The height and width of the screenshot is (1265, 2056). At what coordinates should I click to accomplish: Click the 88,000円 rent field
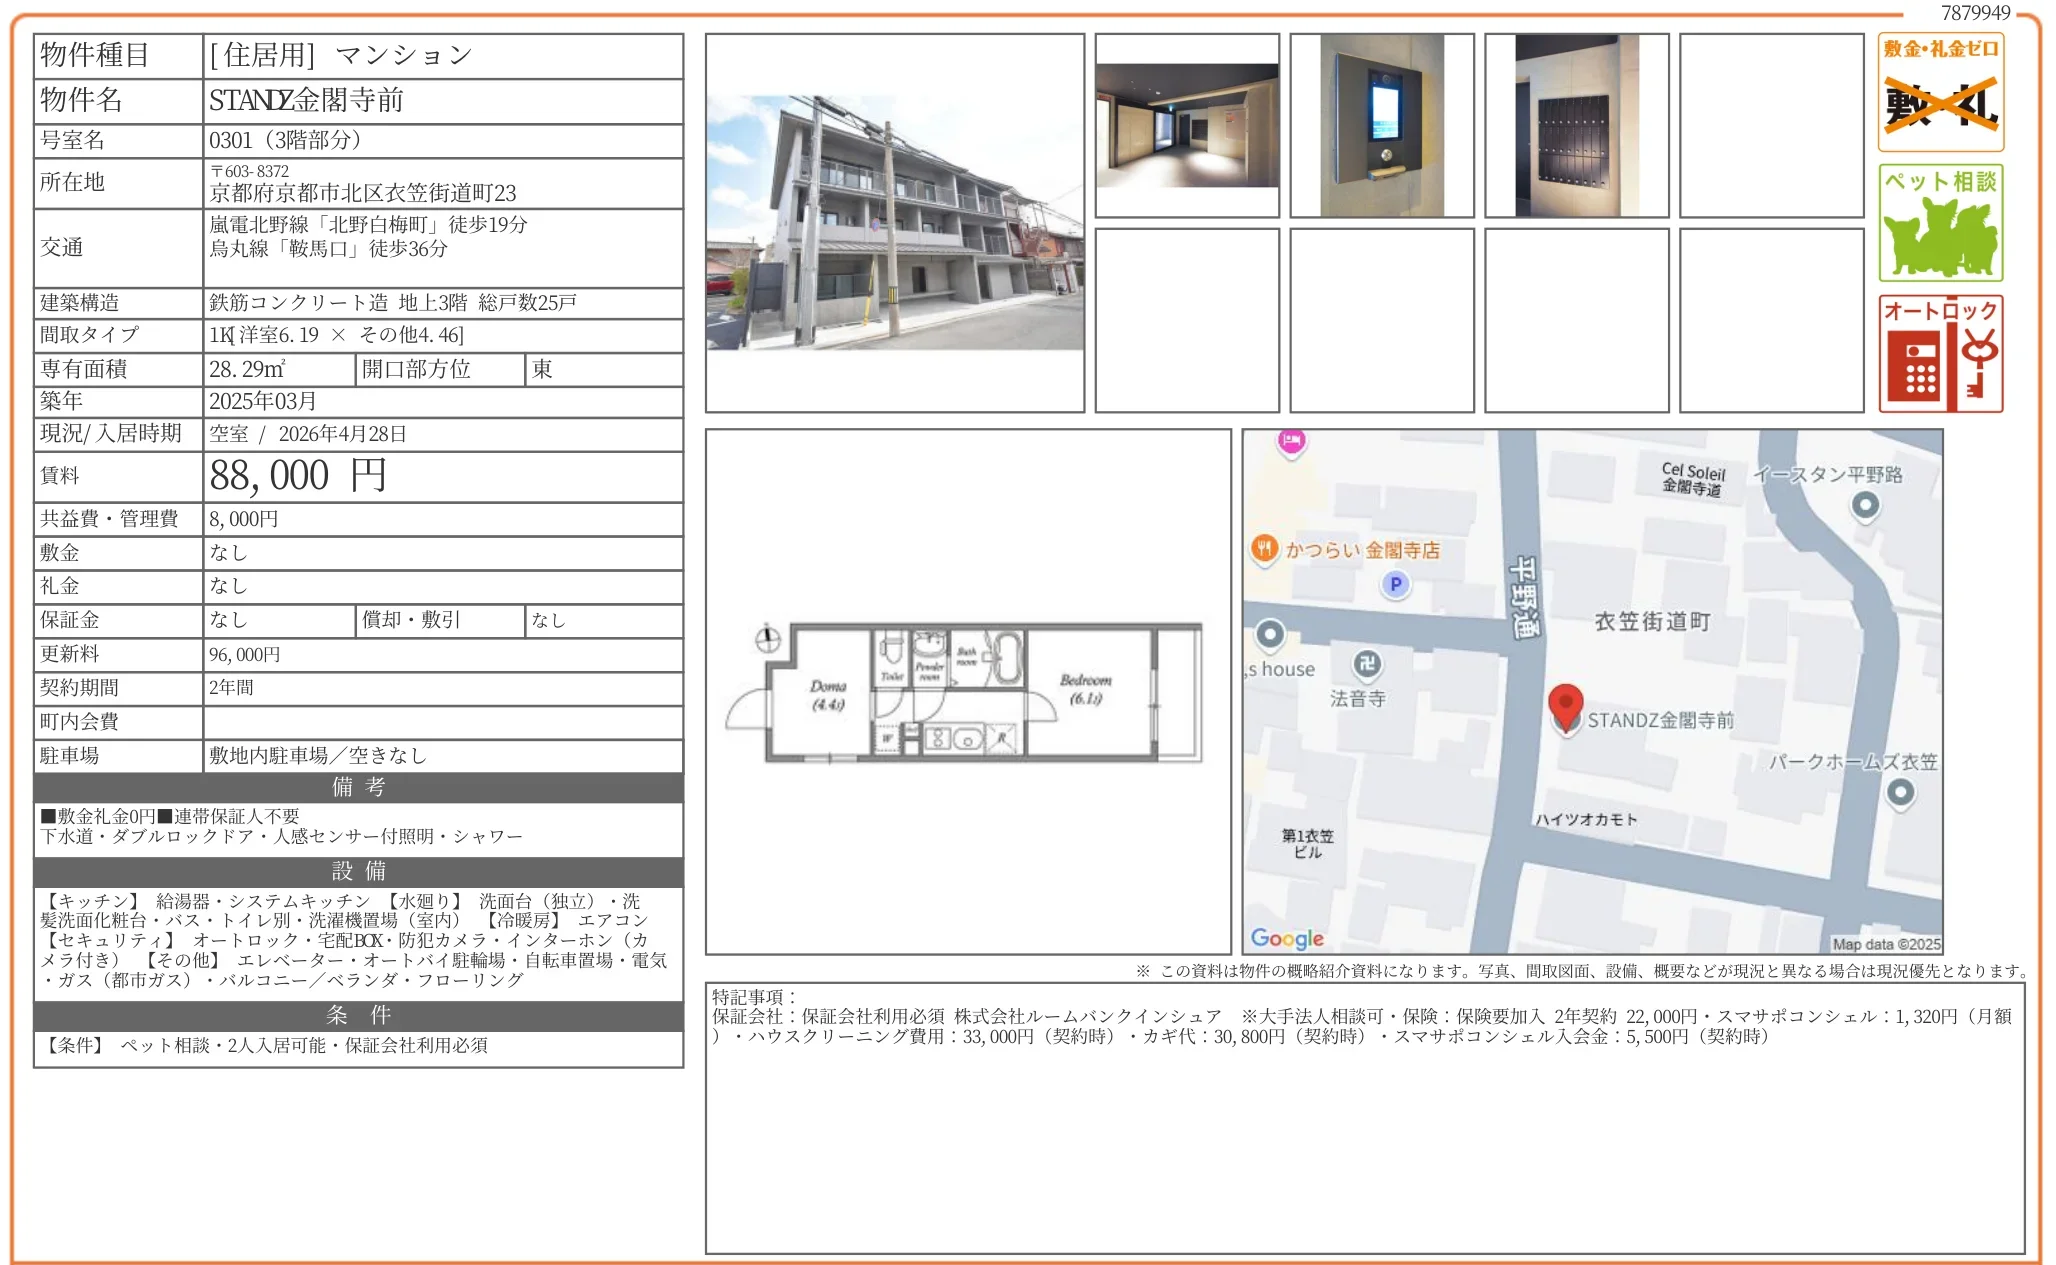295,476
